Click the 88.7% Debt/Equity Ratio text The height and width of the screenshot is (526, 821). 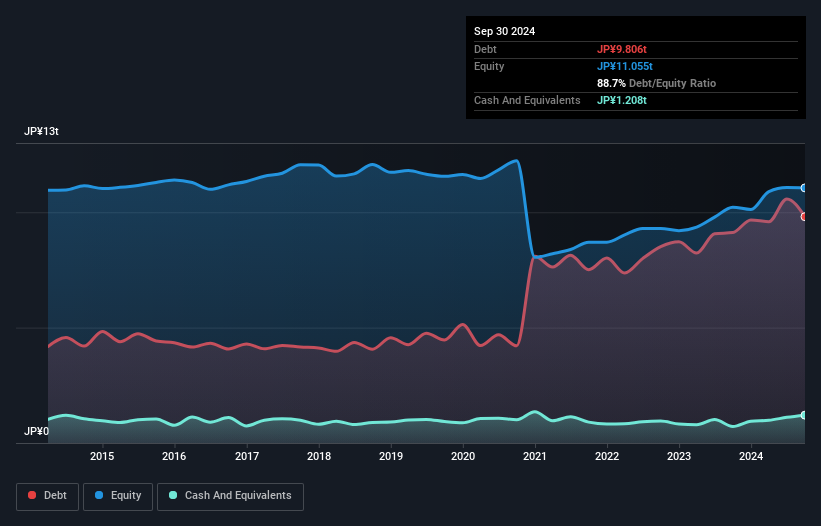click(x=656, y=83)
